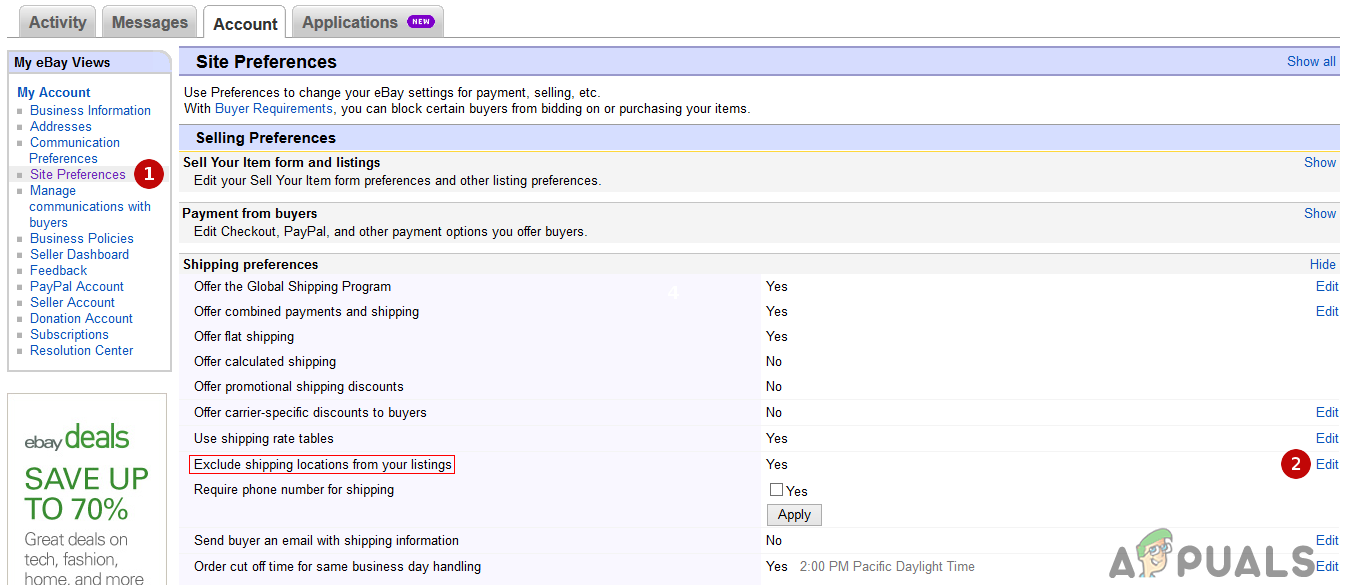Viewport: 1348px width, 585px height.
Task: Open Resolution Center from sidebar
Action: 81,350
